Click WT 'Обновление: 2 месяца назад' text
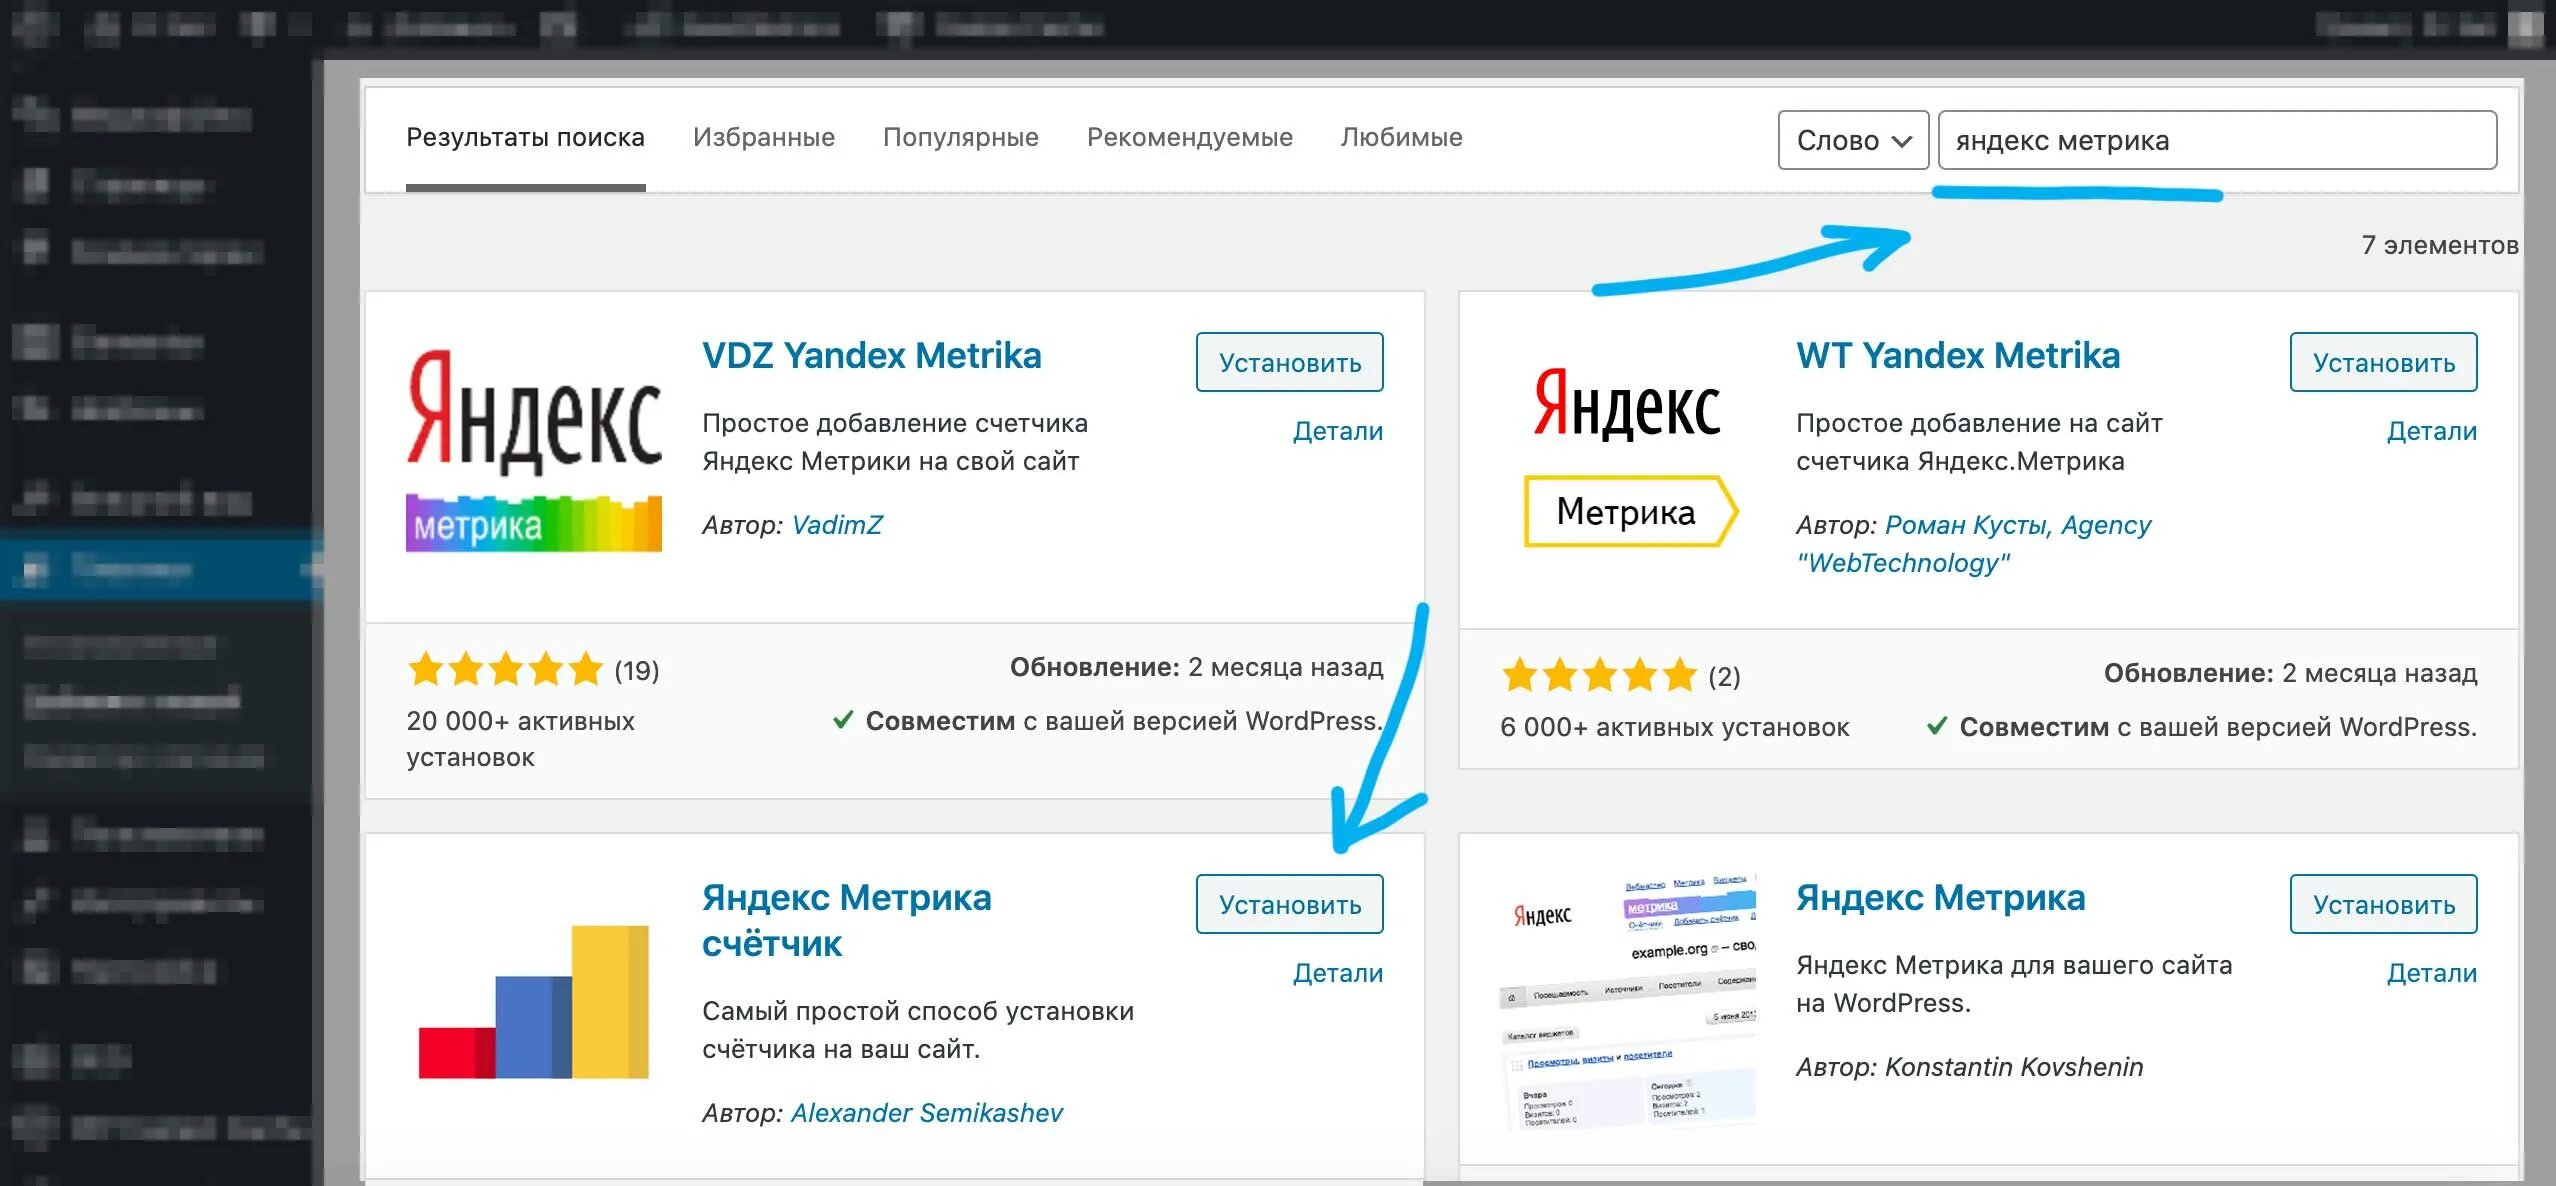Image resolution: width=2556 pixels, height=1186 pixels. (x=2290, y=673)
